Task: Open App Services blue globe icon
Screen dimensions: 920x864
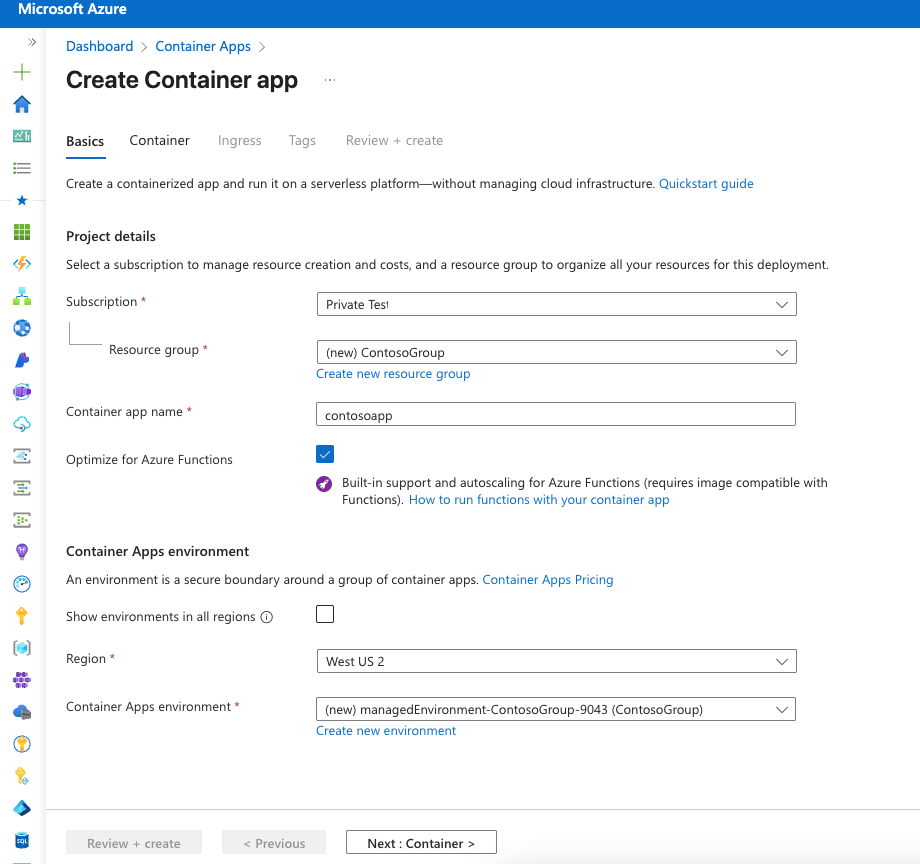Action: pyautogui.click(x=22, y=328)
